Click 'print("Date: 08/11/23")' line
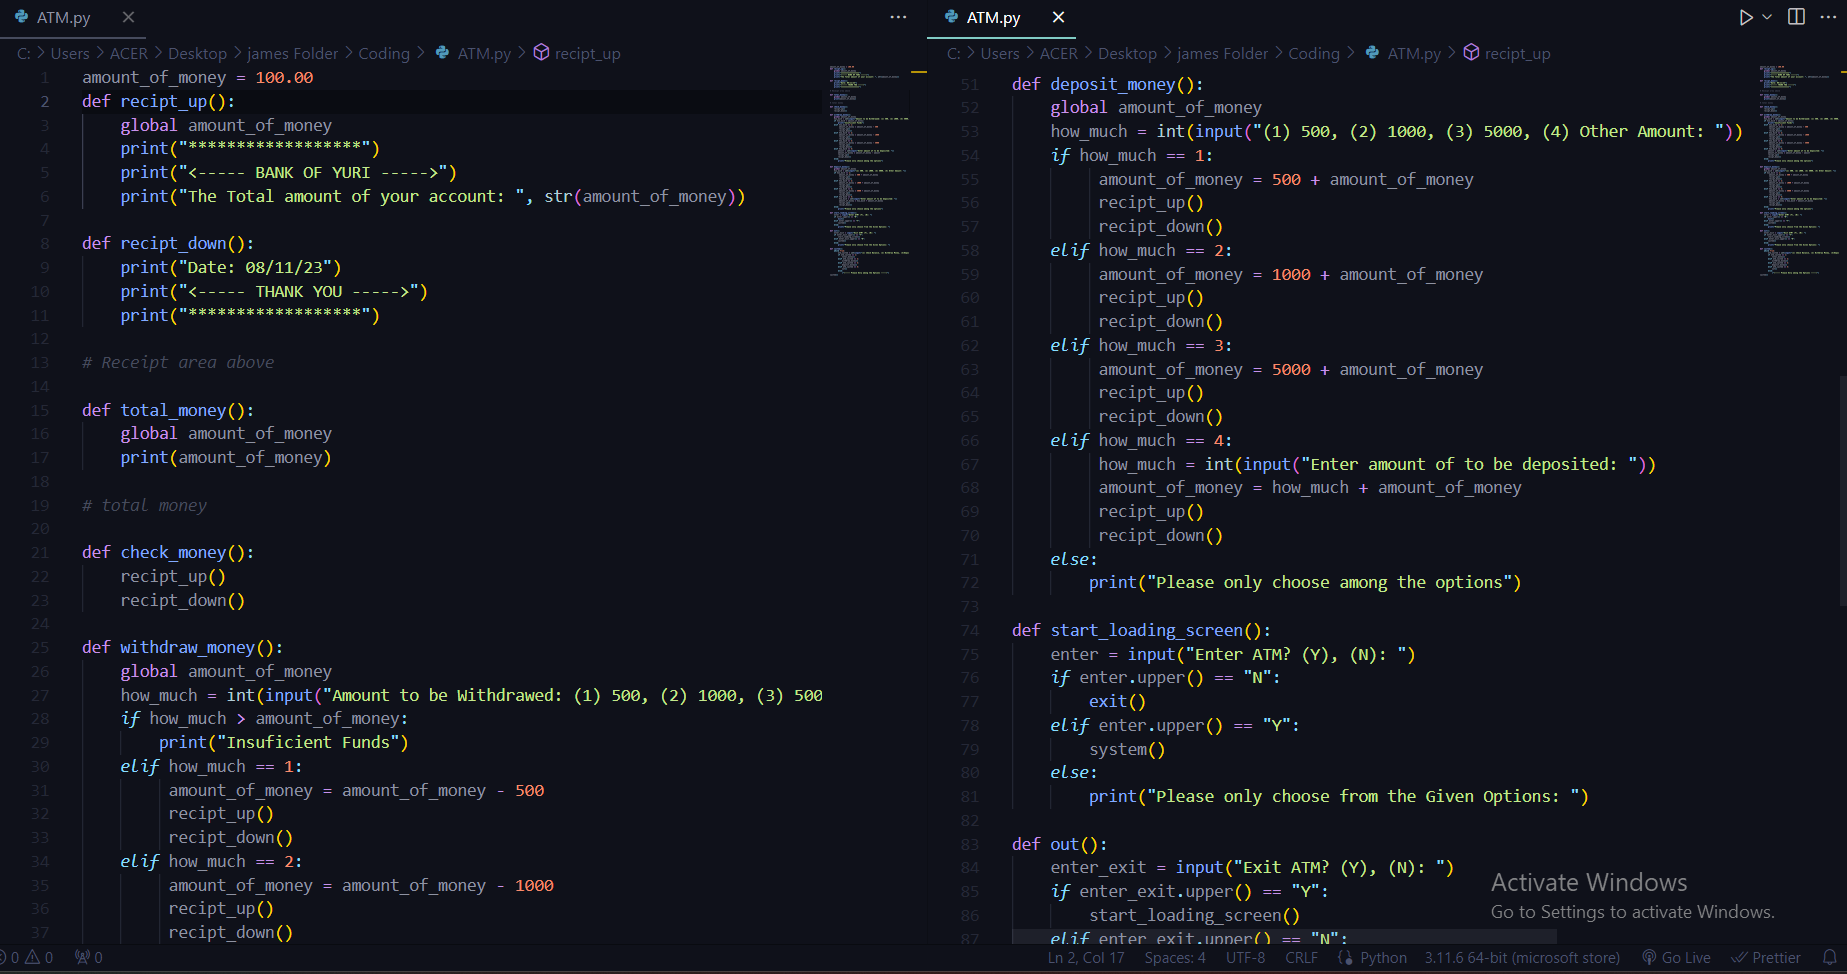Screen dimensions: 1847x974 [x=231, y=267]
